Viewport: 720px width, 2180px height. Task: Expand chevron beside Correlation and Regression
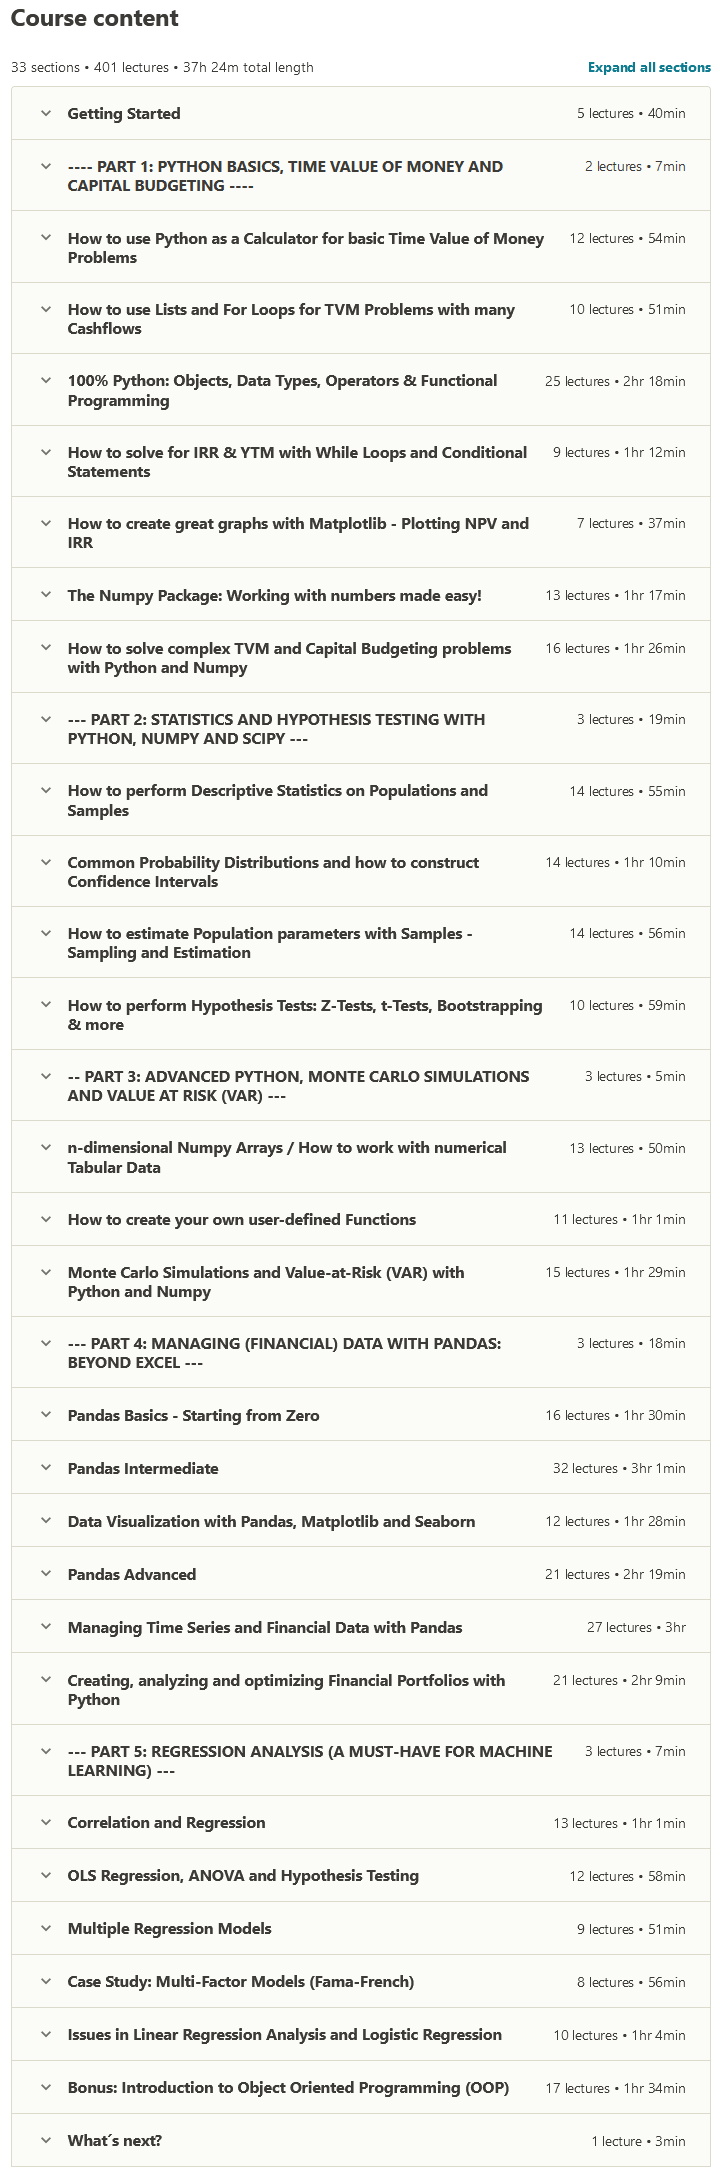pyautogui.click(x=46, y=1822)
